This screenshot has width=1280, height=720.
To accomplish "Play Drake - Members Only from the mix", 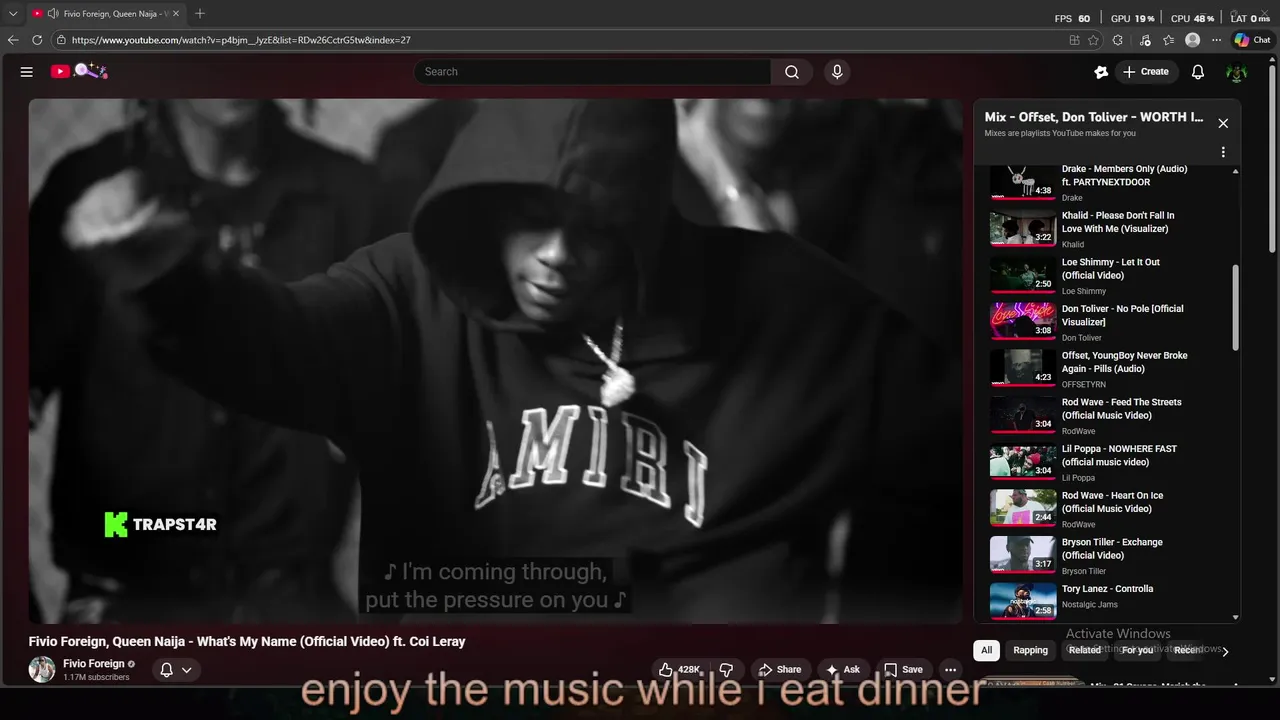I will tap(1105, 183).
